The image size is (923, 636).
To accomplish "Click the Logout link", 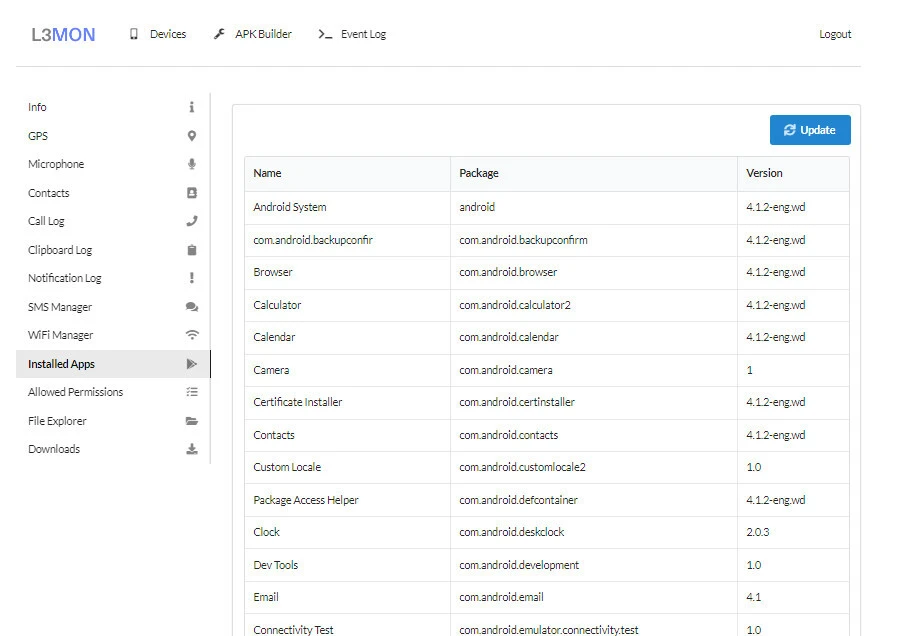I will (835, 34).
